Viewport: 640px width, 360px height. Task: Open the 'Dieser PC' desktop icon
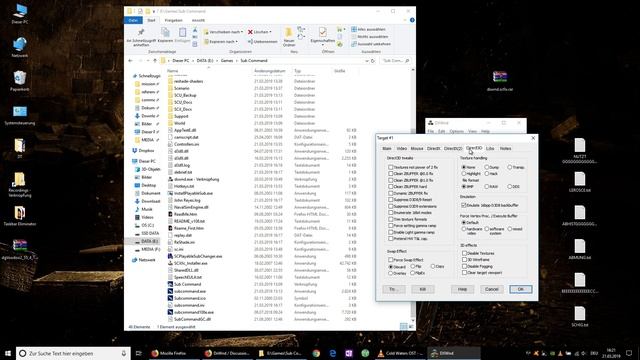(x=20, y=13)
